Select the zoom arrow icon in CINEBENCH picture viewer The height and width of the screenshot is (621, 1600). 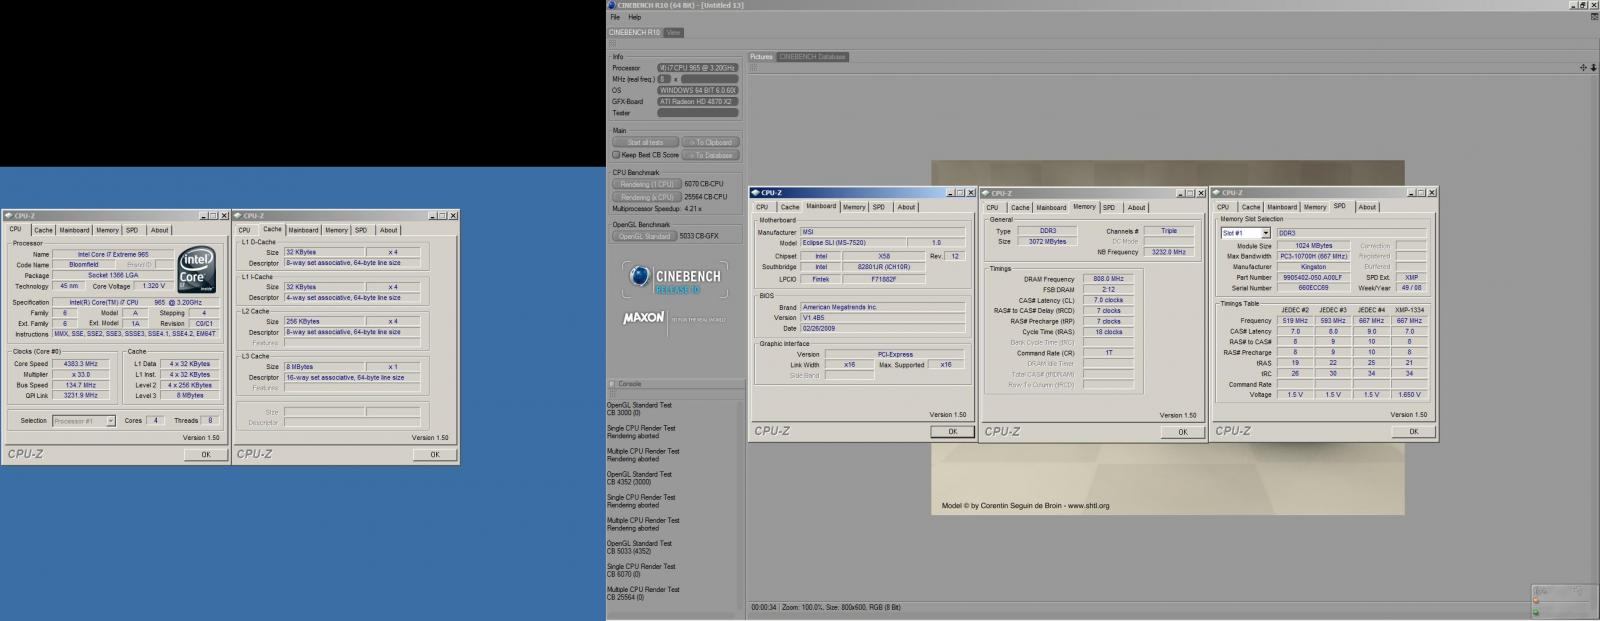click(1593, 67)
